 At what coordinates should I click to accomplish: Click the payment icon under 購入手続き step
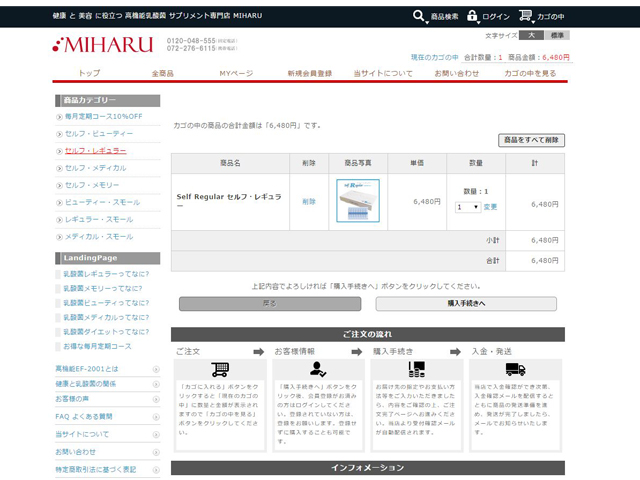[x=417, y=369]
